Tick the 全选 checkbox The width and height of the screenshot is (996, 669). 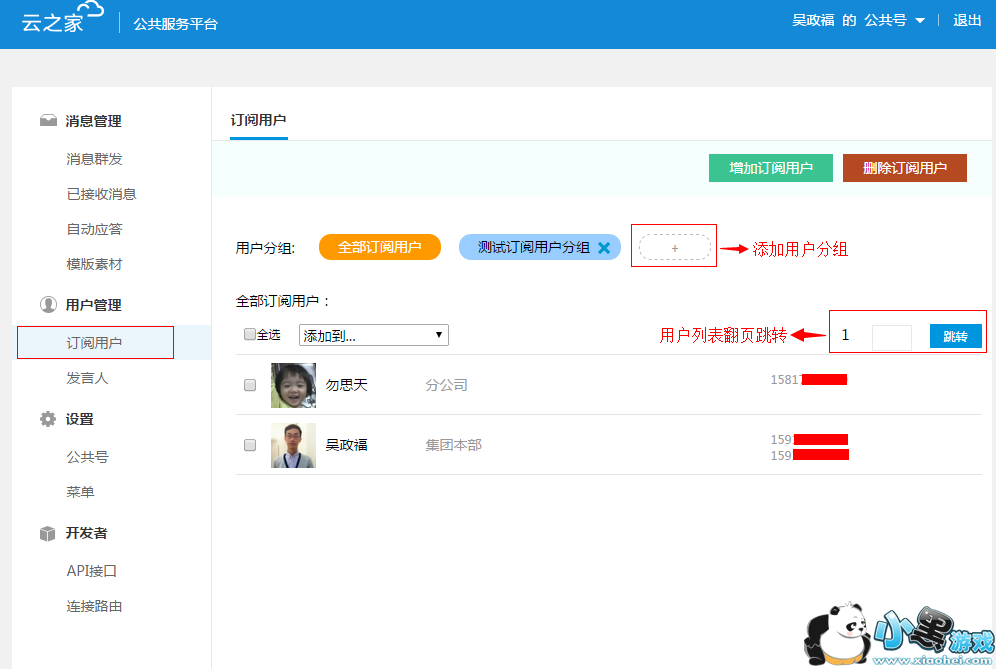tap(250, 334)
